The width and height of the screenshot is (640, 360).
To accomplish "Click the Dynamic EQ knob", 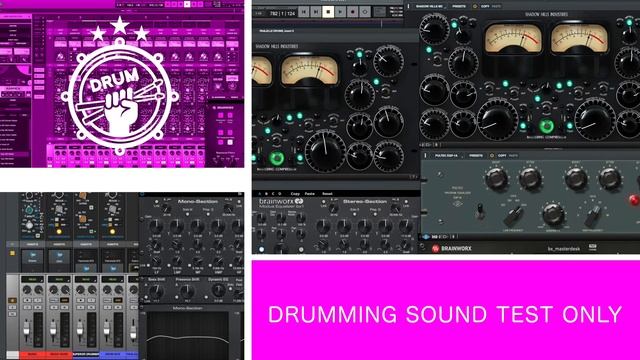I will (218, 291).
